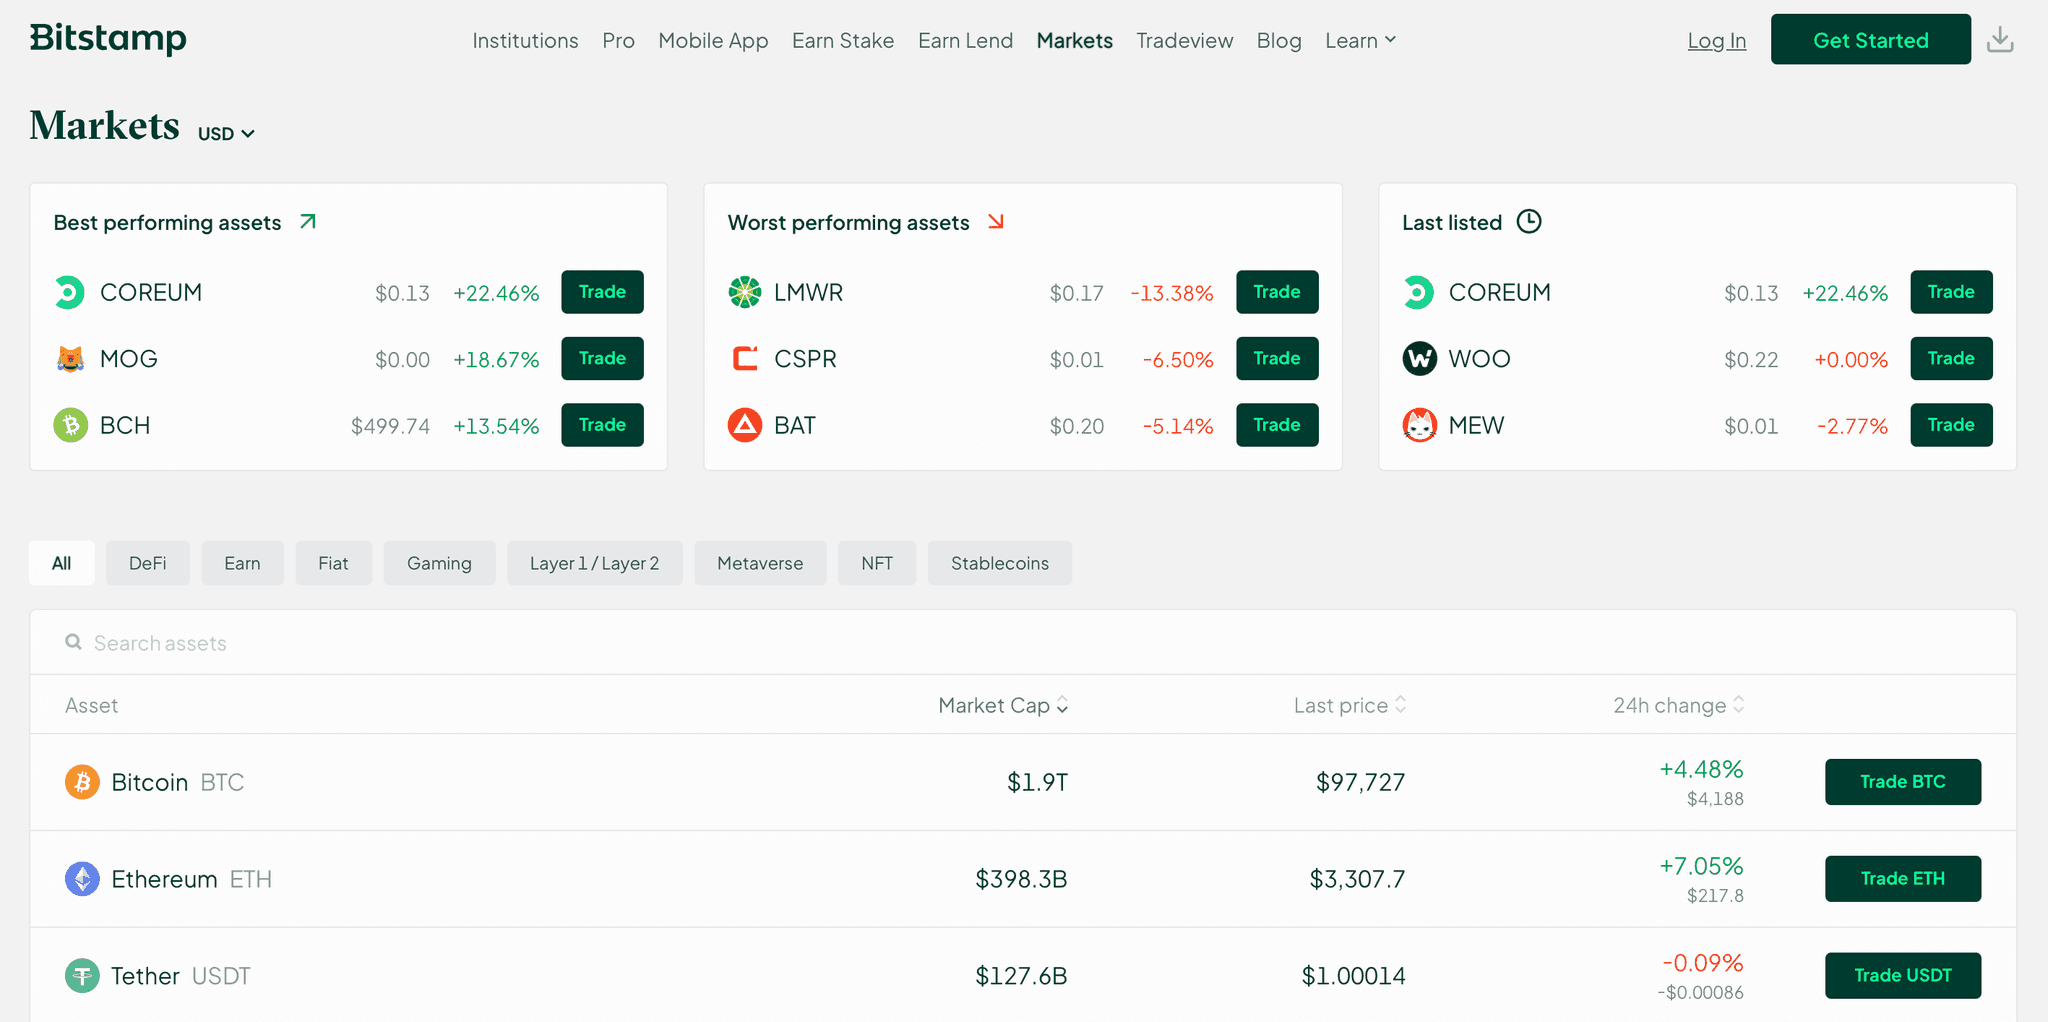Open the USD currency dropdown
This screenshot has width=2048, height=1022.
pos(225,132)
